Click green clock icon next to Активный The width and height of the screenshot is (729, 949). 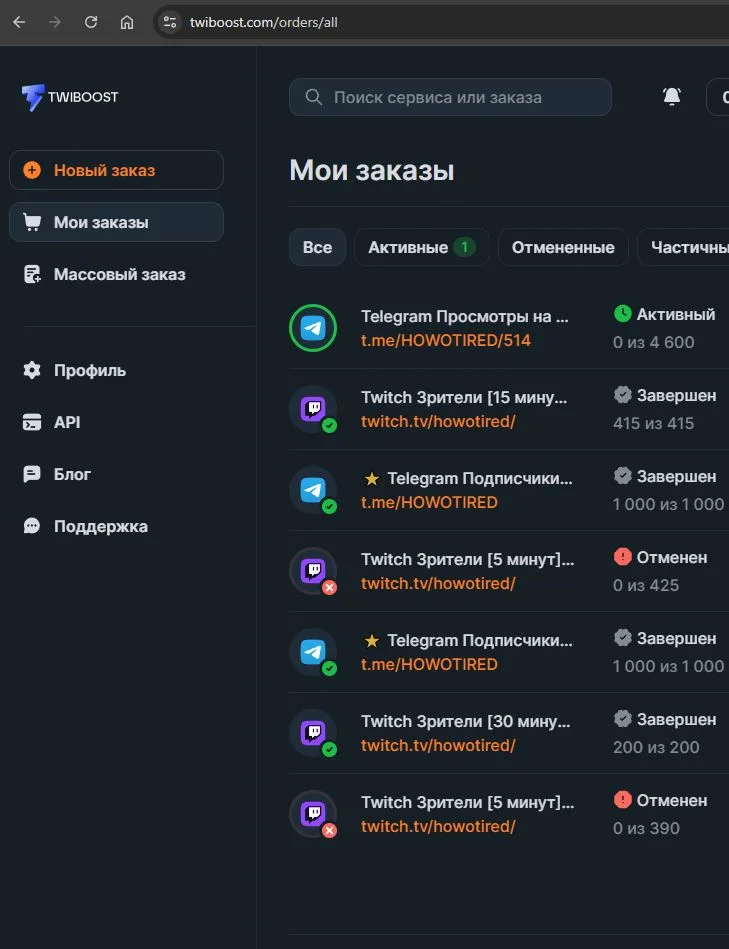pyautogui.click(x=623, y=314)
